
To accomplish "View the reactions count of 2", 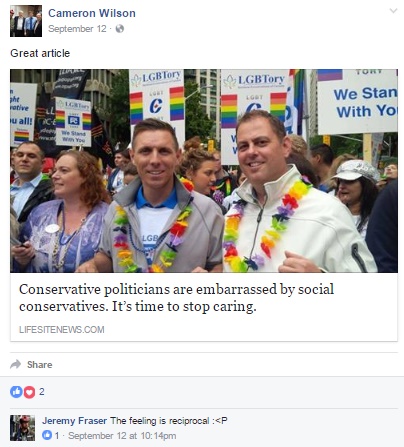I will click(x=42, y=392).
